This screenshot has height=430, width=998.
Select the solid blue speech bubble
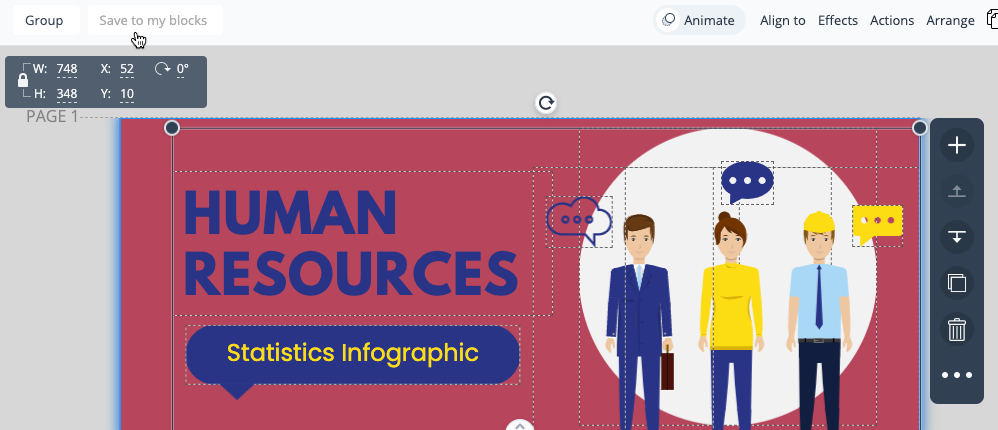(x=747, y=182)
